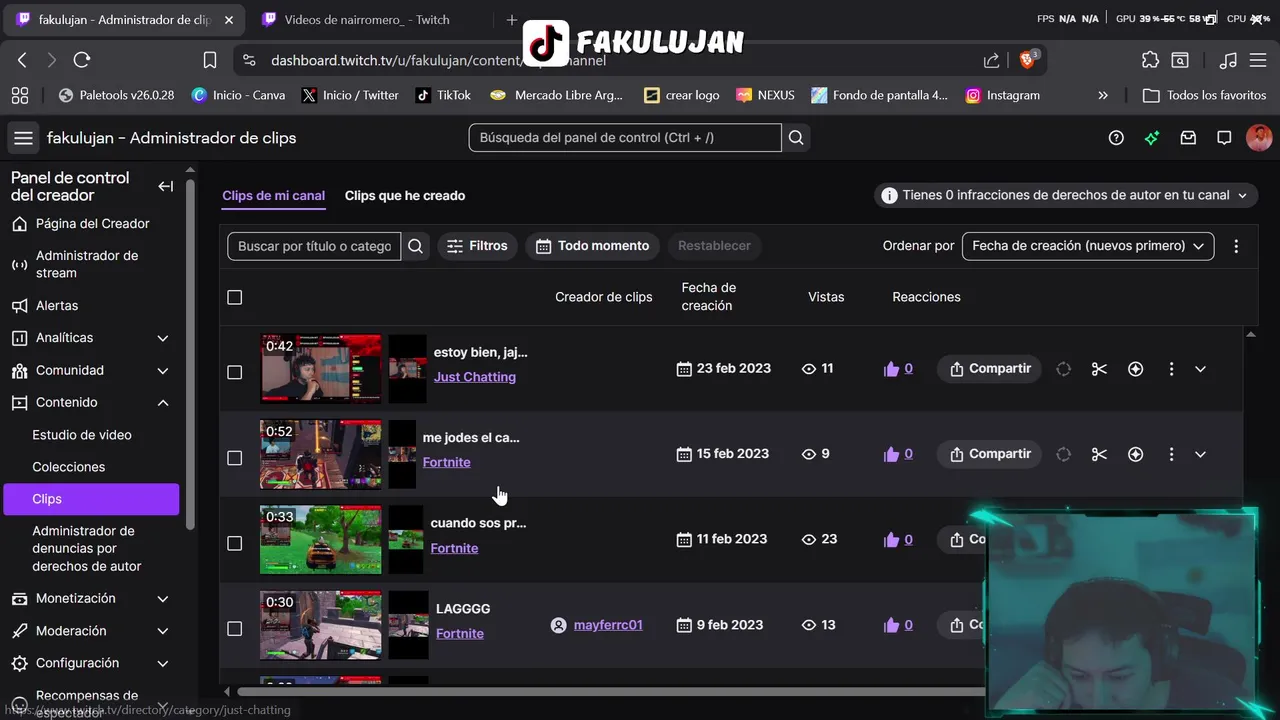
Task: Open more options for 23 feb 2023 clip
Action: point(1171,369)
